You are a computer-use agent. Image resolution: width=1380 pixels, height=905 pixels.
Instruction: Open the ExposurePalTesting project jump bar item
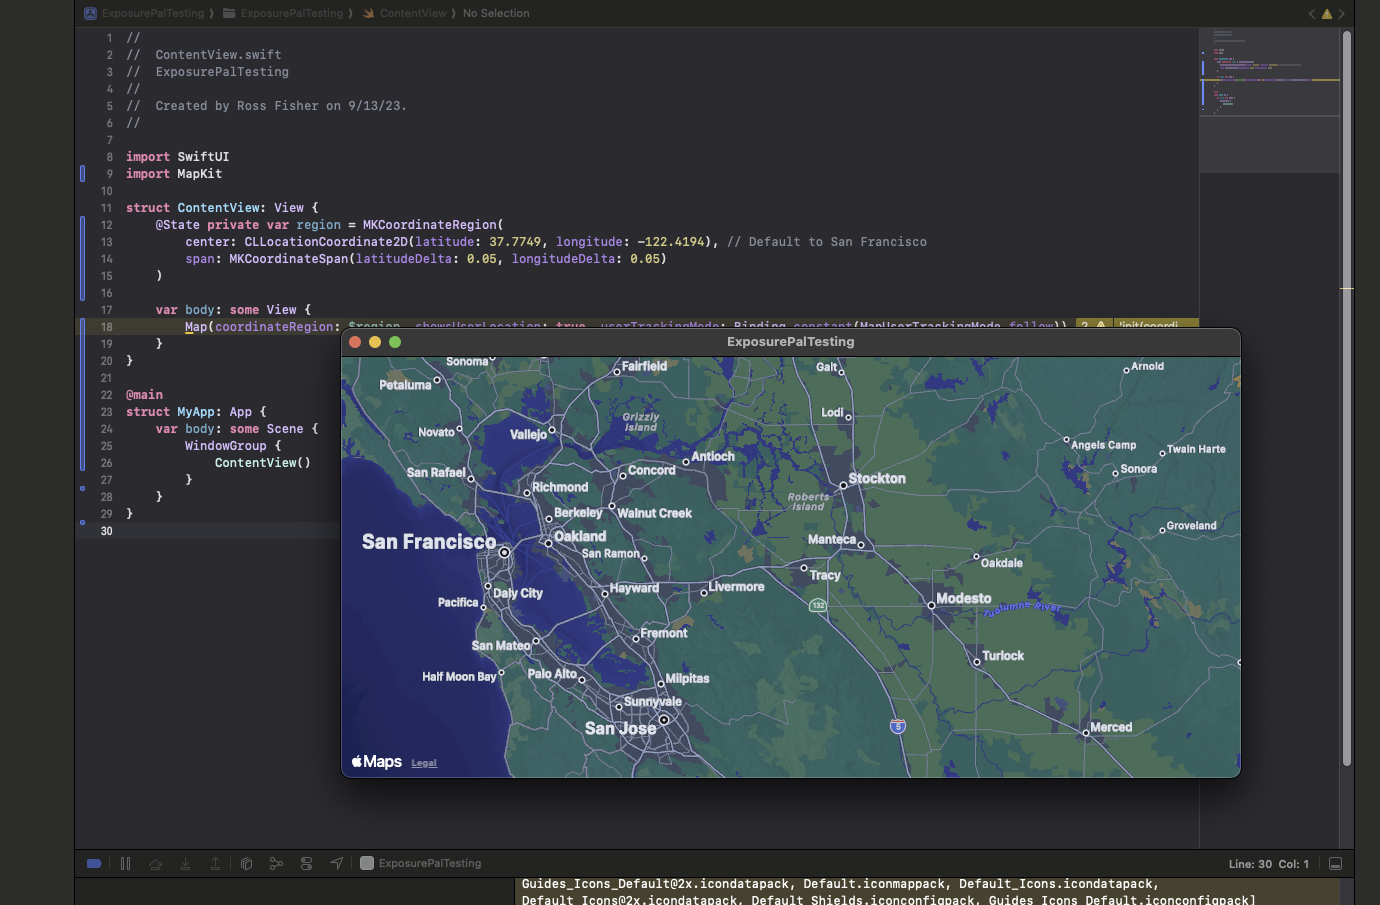tap(145, 13)
